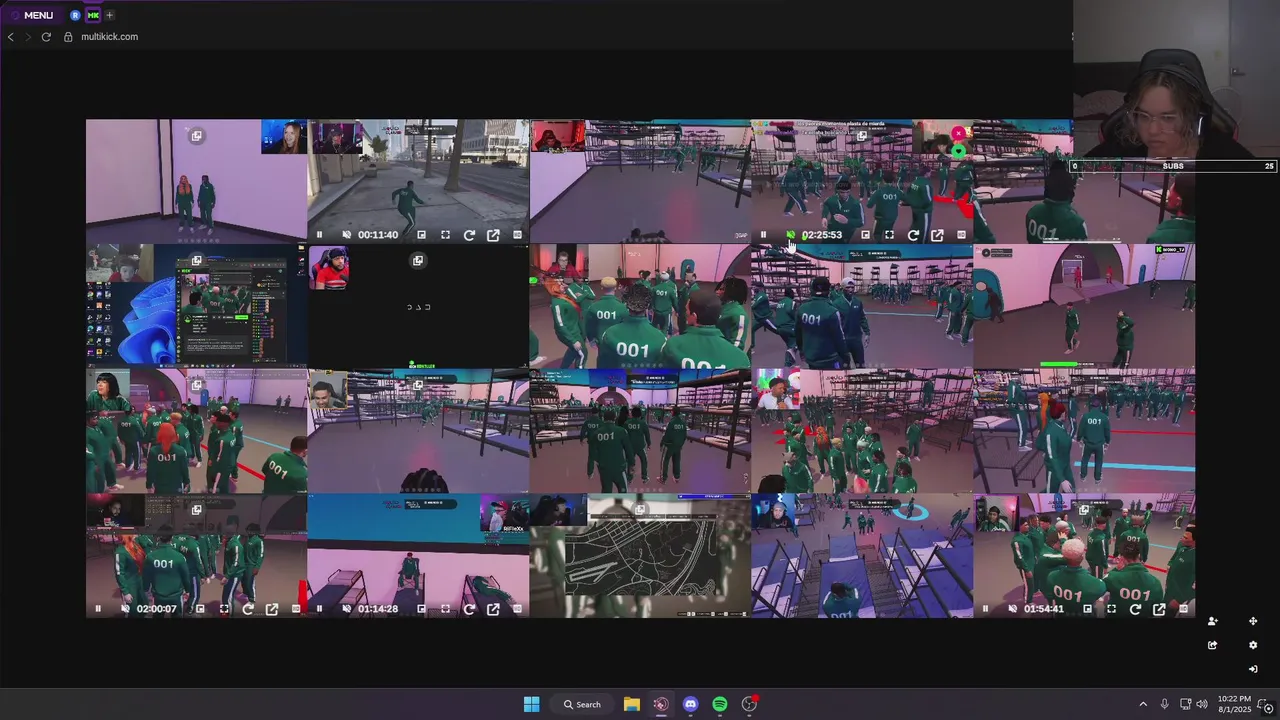Viewport: 1280px width, 720px height.
Task: Open volume control in system tray
Action: click(x=1201, y=704)
